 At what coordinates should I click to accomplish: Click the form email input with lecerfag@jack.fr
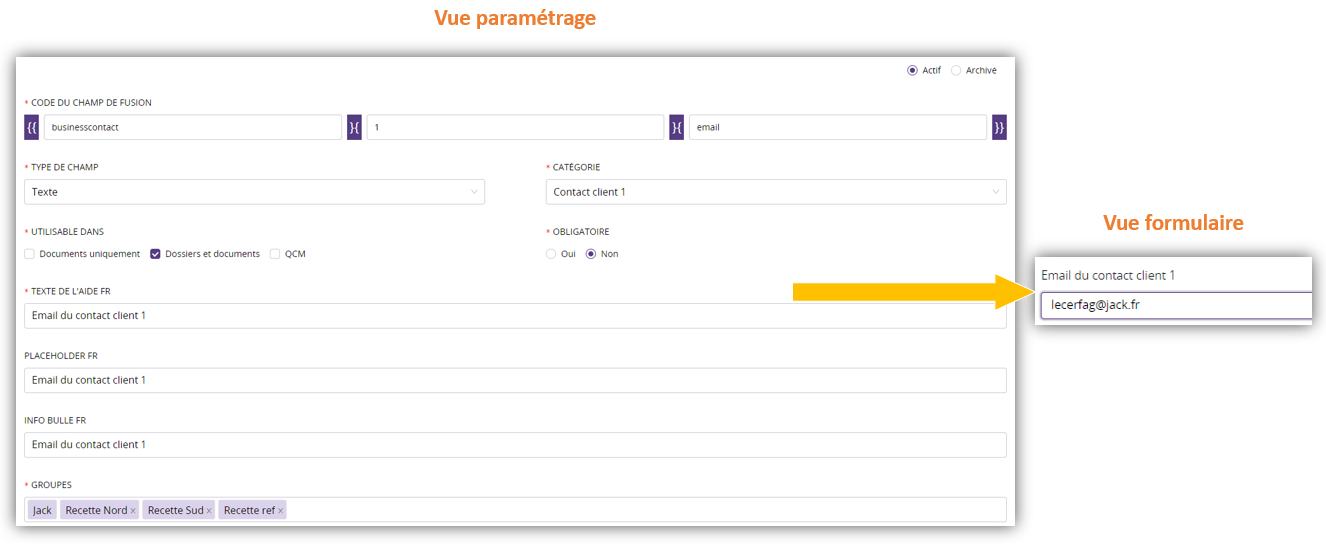point(1175,305)
